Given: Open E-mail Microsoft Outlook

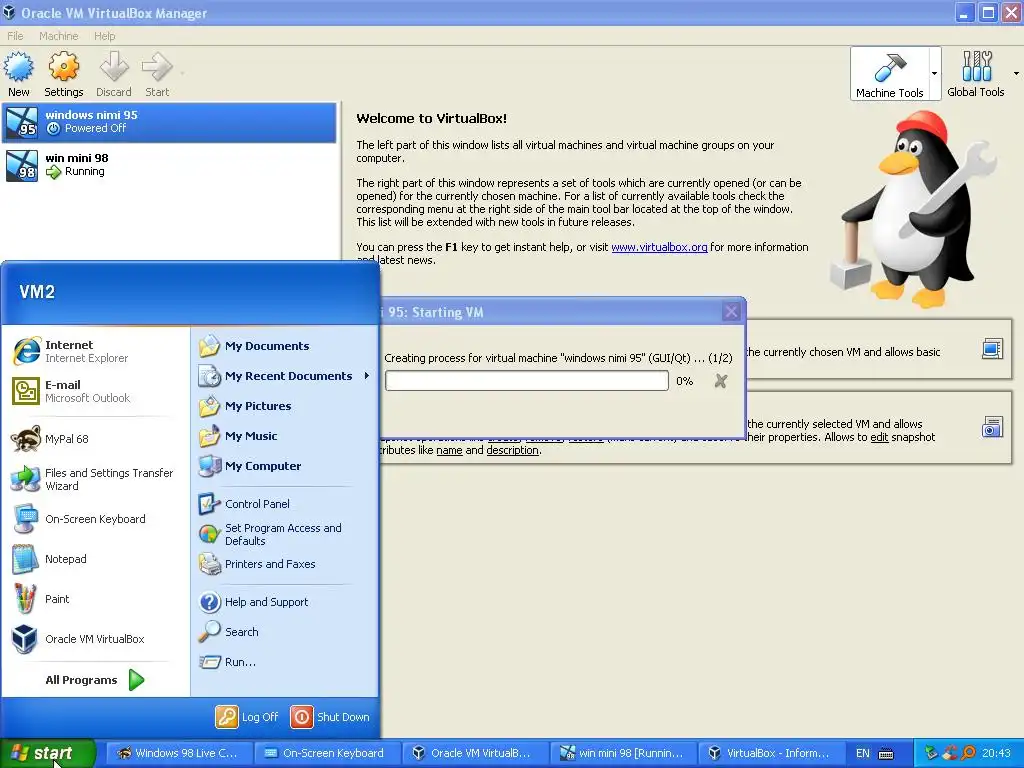Looking at the screenshot, I should (x=95, y=391).
